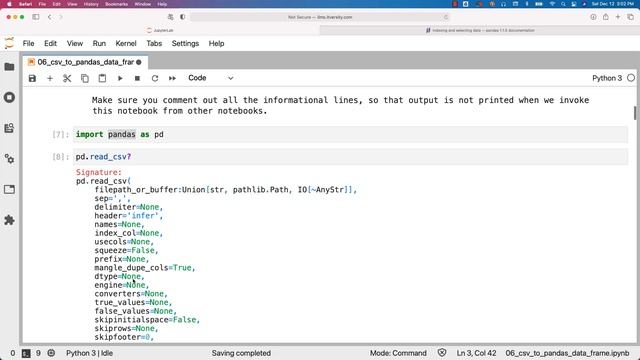Go back in Safari
640x360 pixels.
click(49, 17)
